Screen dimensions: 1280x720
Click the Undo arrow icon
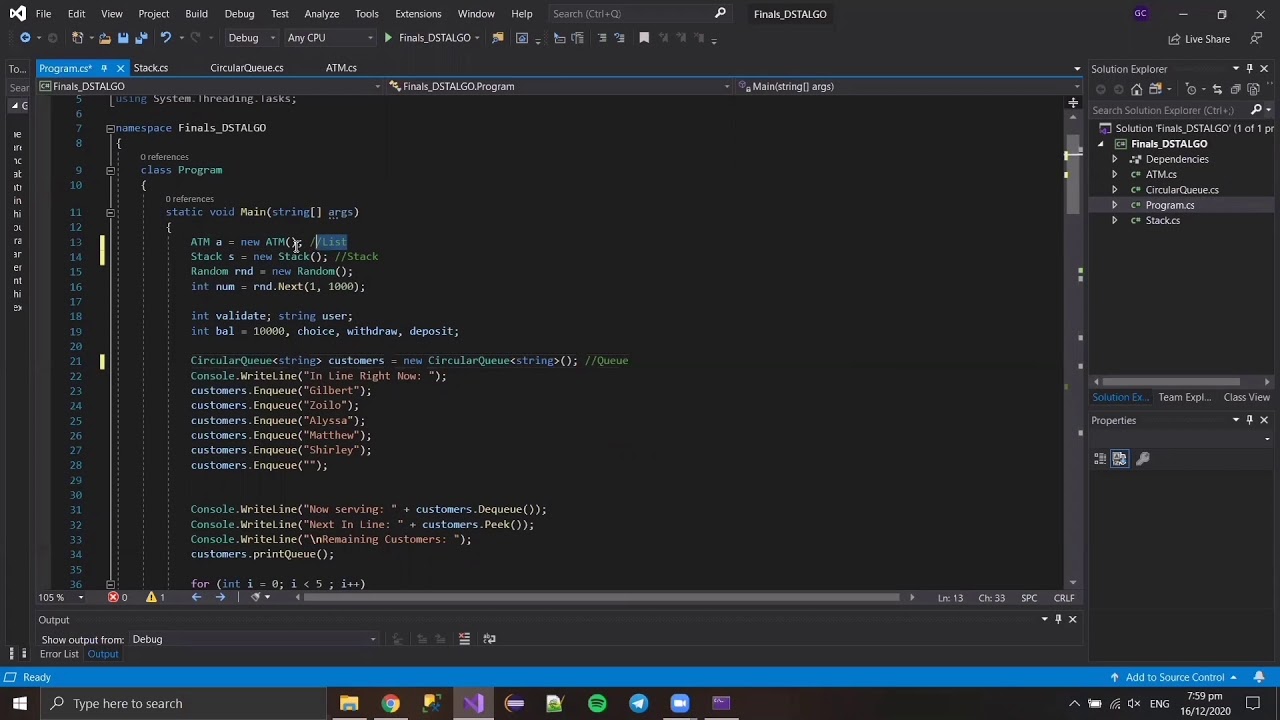click(165, 38)
